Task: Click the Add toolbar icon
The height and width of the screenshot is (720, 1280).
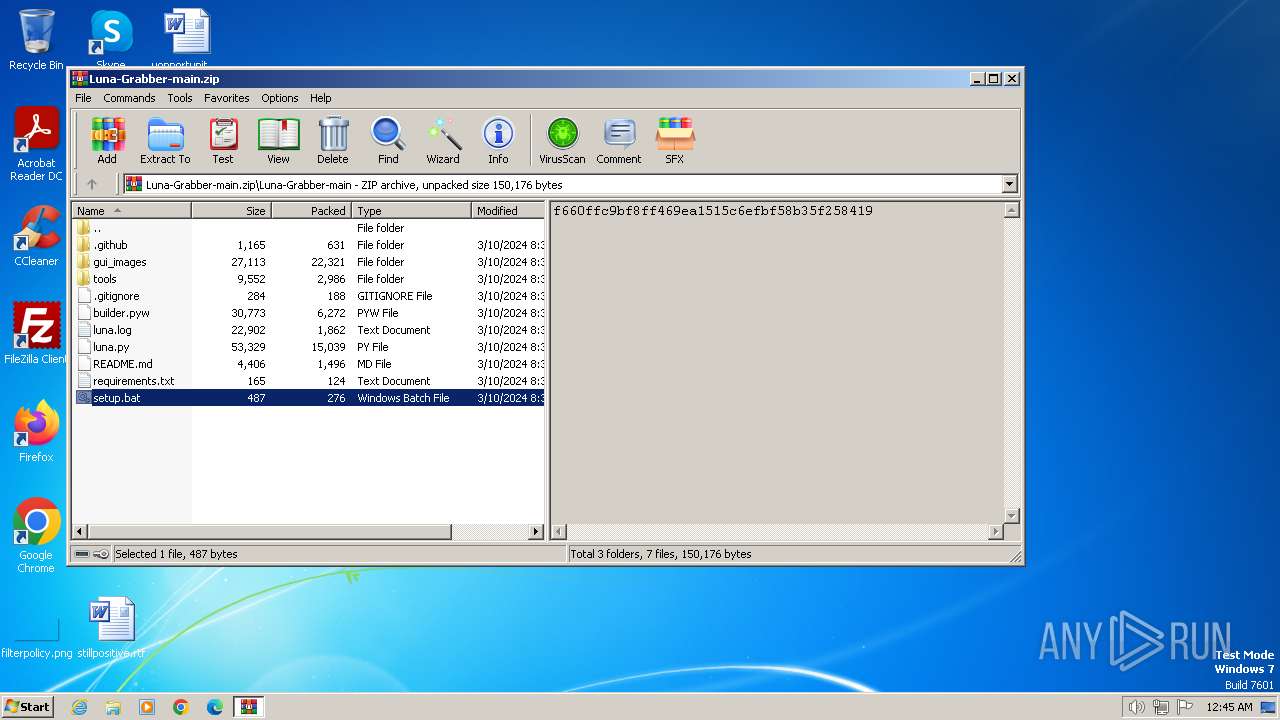Action: (107, 140)
